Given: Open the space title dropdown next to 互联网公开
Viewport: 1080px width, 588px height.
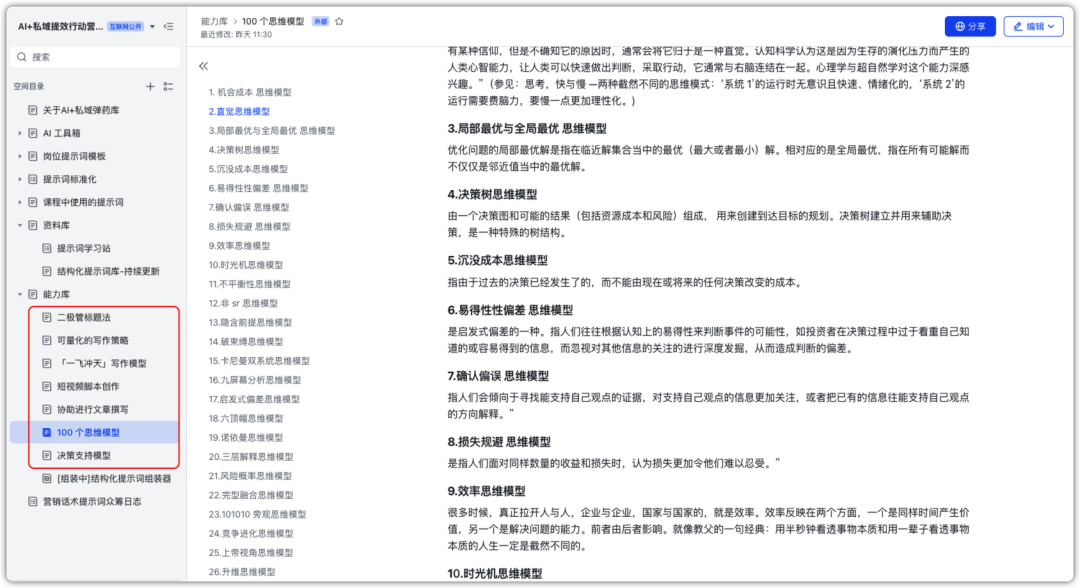Looking at the screenshot, I should tap(152, 27).
